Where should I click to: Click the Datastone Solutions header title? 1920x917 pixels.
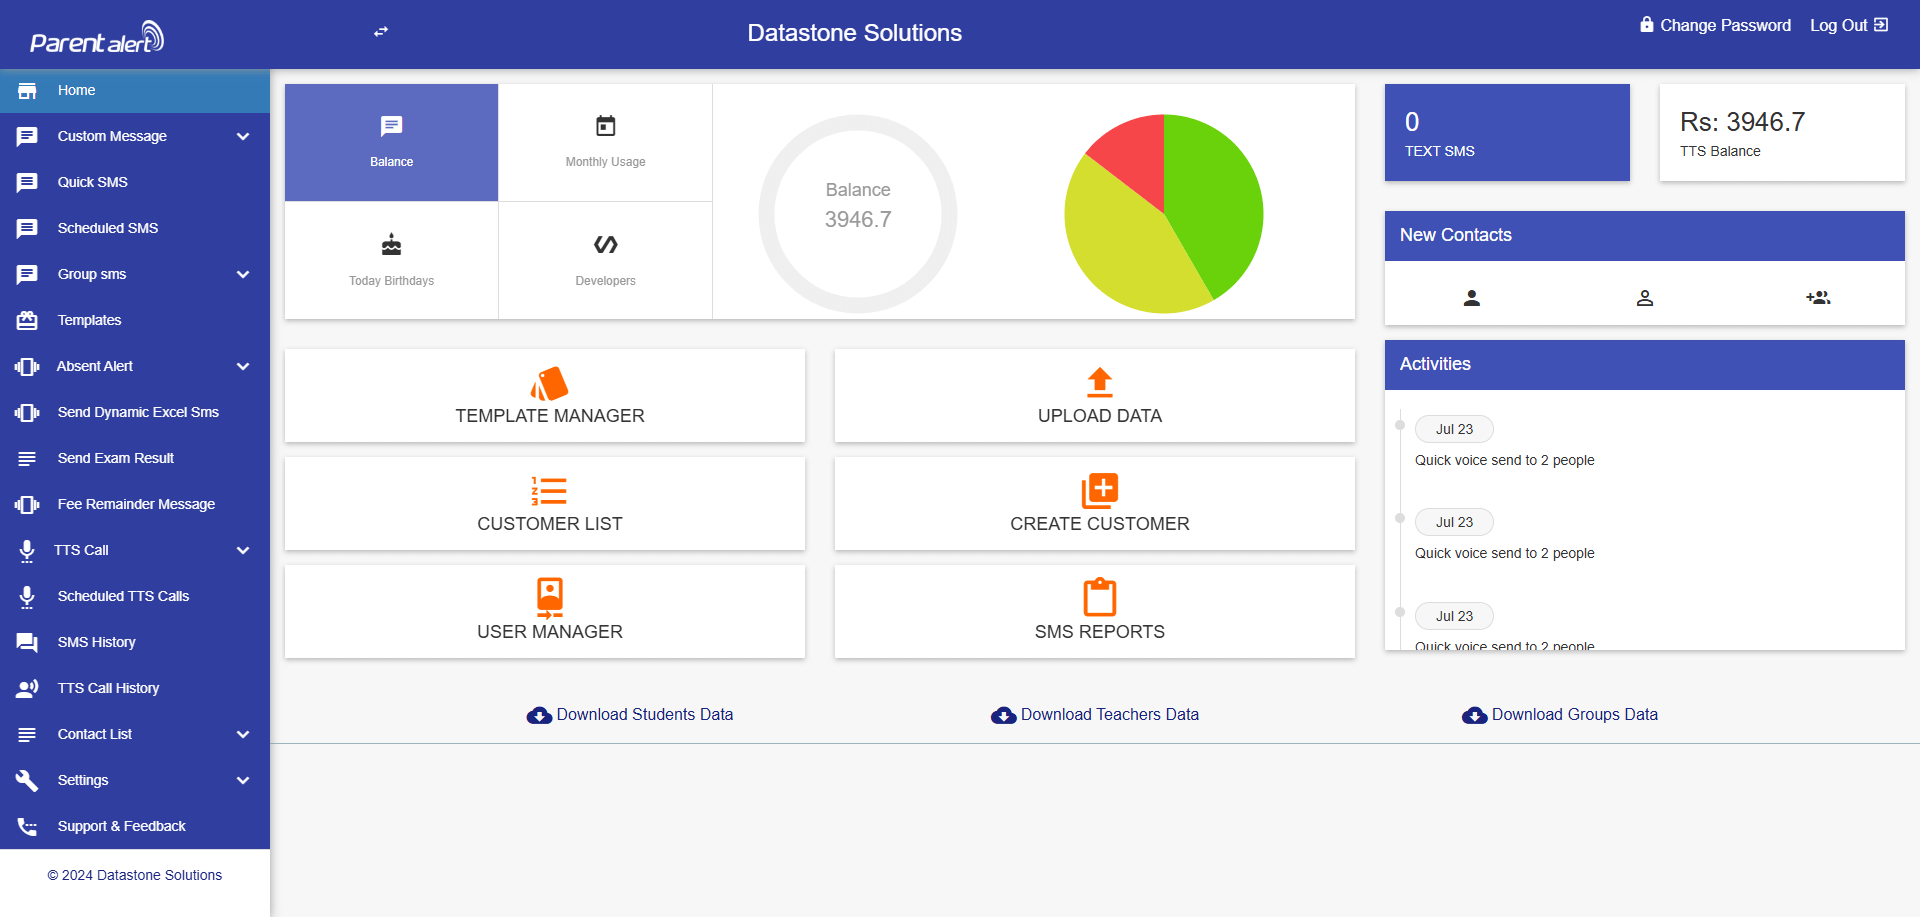pyautogui.click(x=855, y=33)
